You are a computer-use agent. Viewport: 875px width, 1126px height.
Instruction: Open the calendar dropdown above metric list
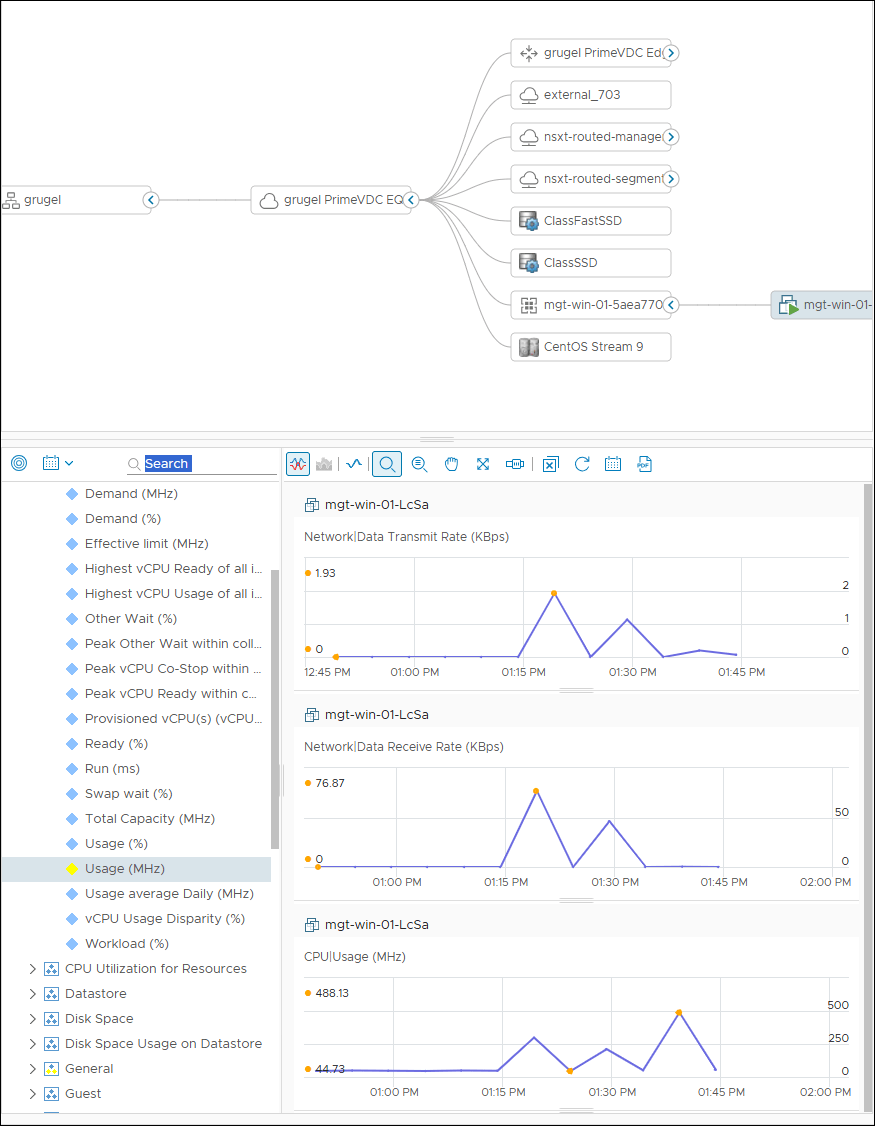tap(58, 463)
